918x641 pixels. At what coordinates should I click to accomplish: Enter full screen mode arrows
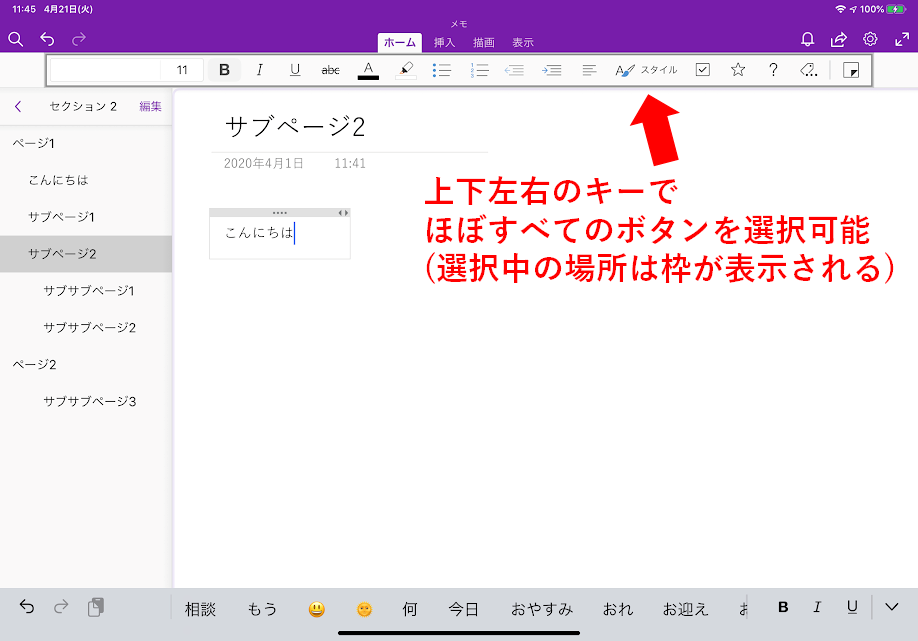point(902,39)
